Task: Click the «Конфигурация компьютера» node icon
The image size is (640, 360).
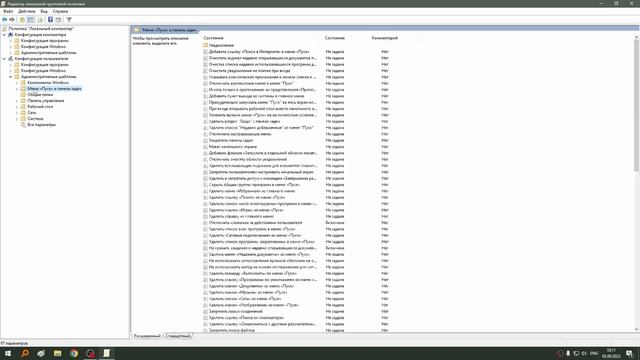Action: 11,35
